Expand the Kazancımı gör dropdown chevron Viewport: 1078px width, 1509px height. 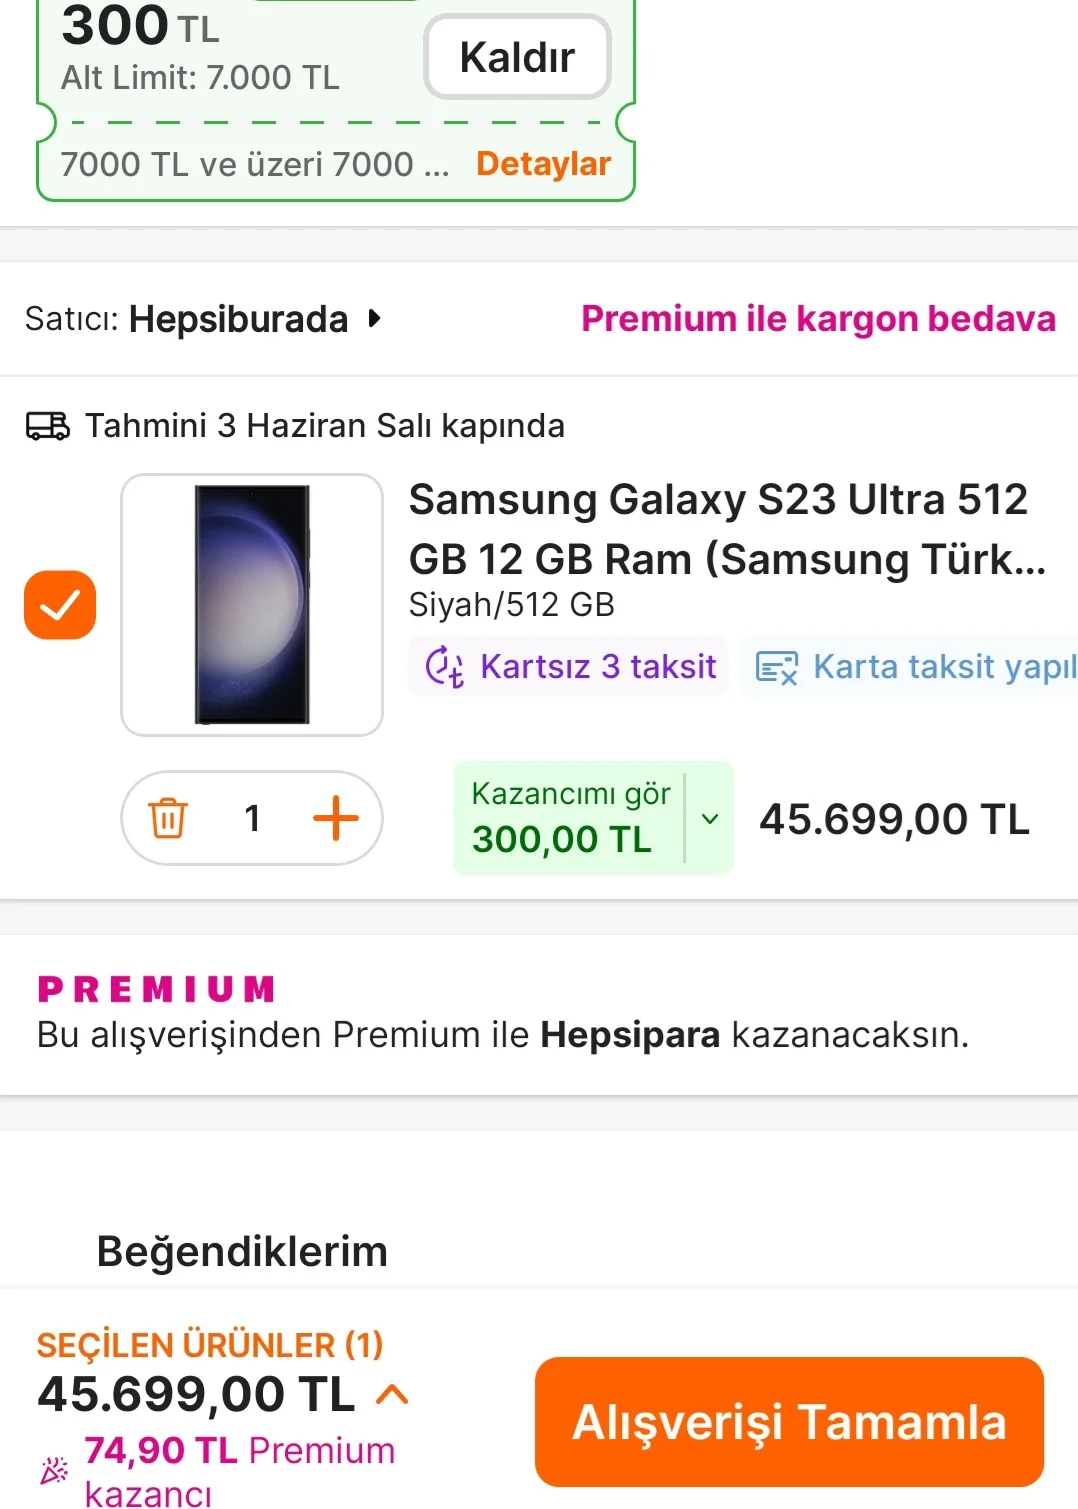(710, 818)
